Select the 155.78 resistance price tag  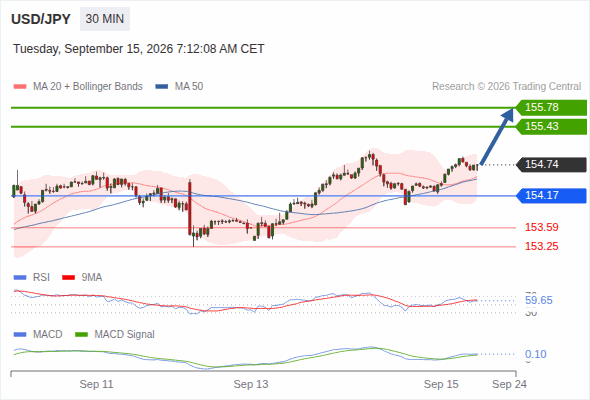[x=551, y=107]
